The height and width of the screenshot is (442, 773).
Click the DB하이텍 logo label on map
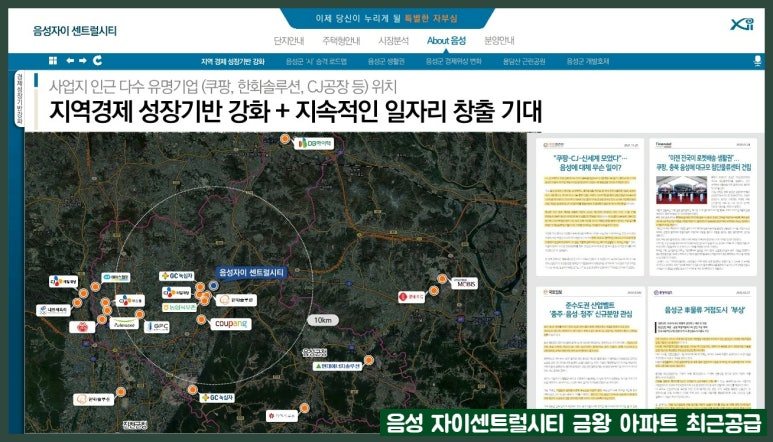(314, 143)
